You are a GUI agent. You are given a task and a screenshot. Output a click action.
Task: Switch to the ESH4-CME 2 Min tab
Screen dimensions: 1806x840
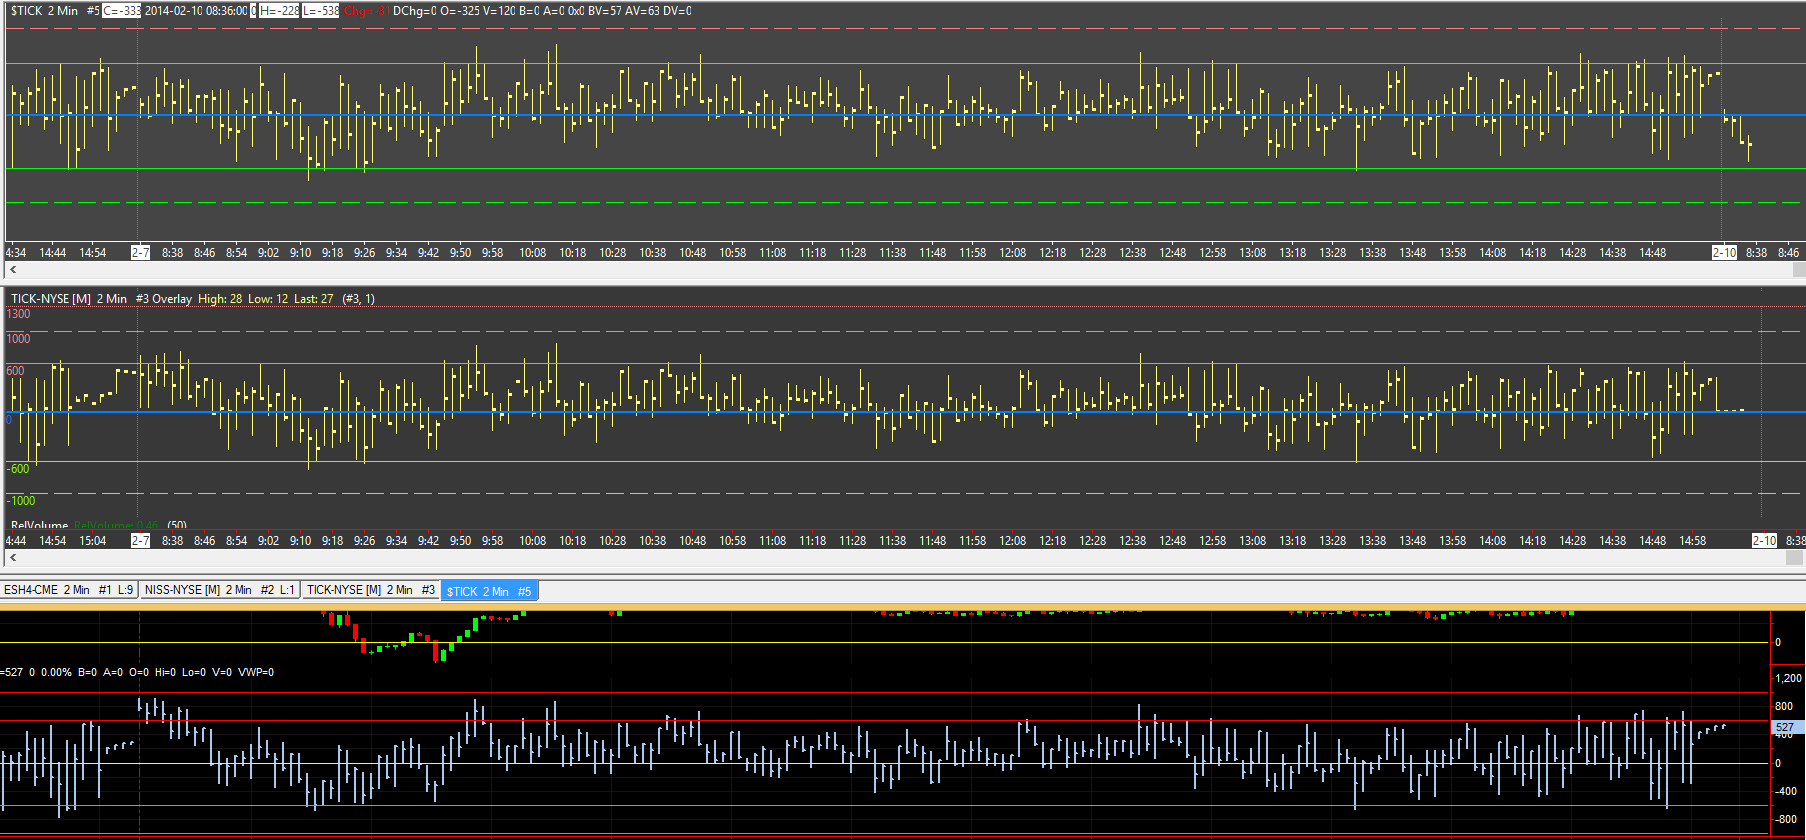point(68,590)
